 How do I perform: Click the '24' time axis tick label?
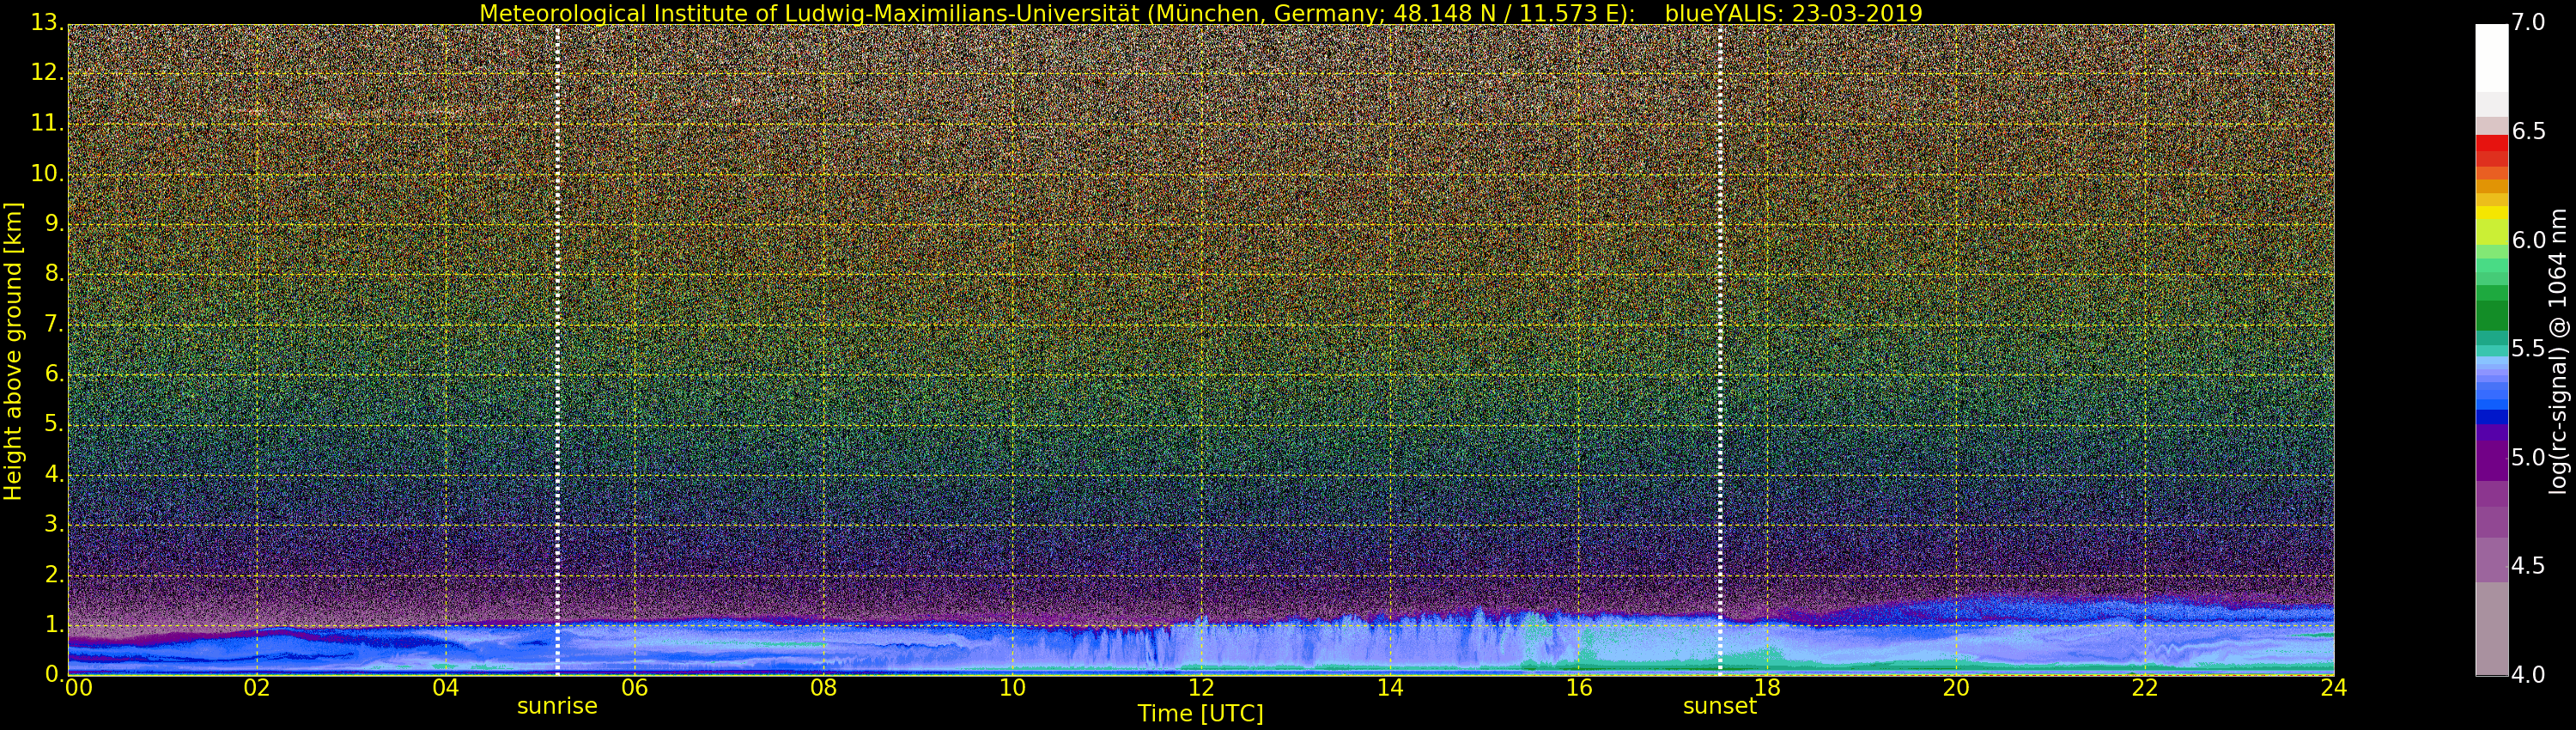(2334, 688)
